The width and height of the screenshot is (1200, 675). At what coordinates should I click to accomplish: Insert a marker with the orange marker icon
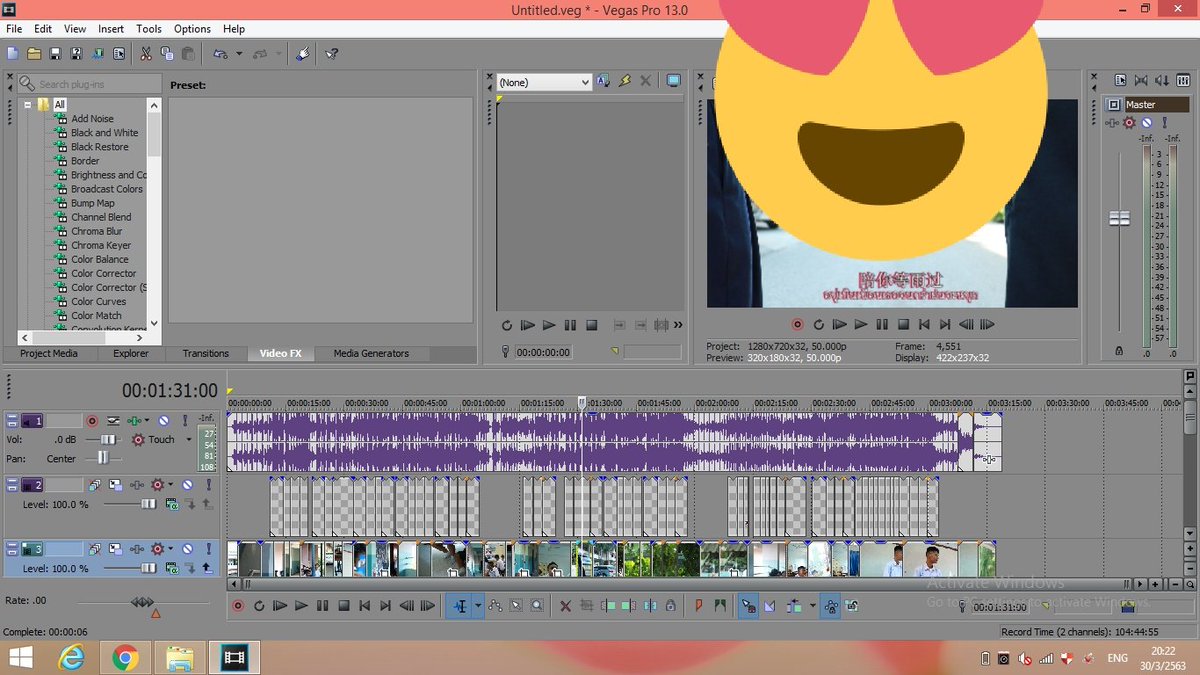(699, 606)
